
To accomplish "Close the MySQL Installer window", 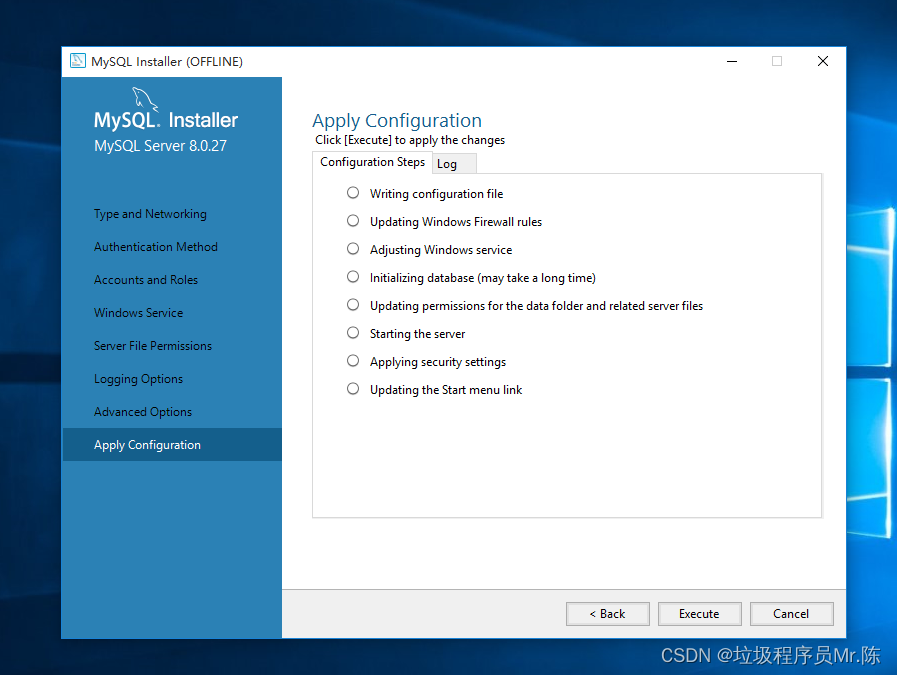I will (x=823, y=61).
